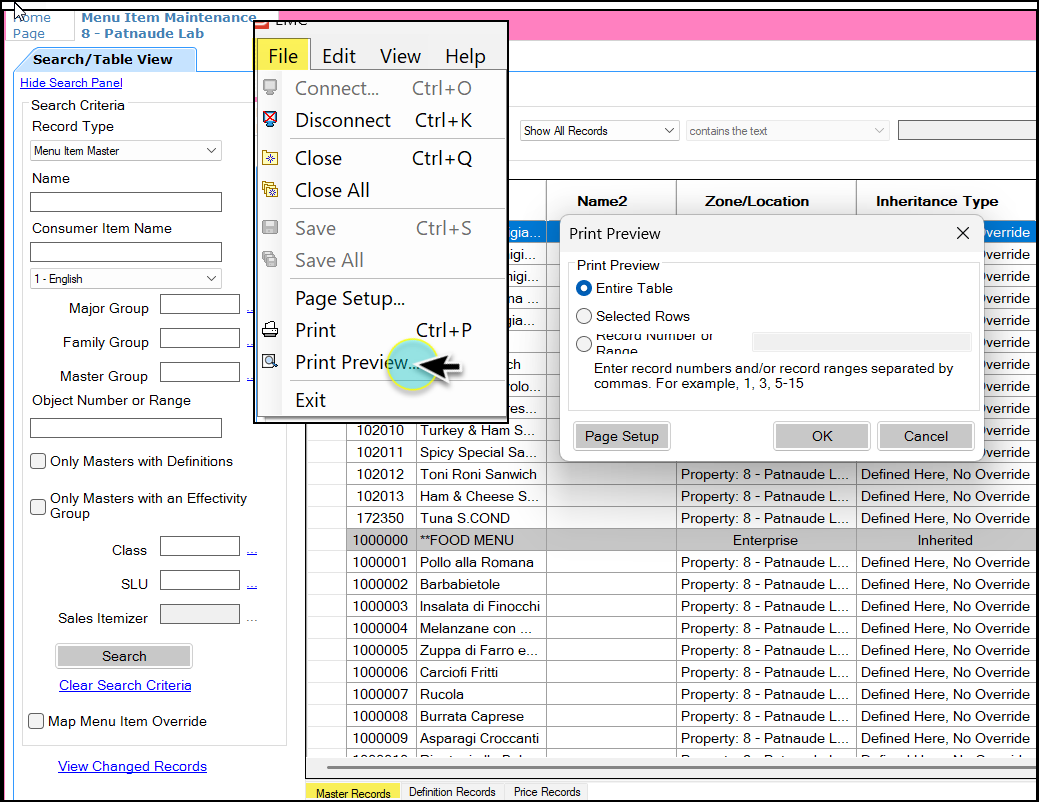The width and height of the screenshot is (1039, 802).
Task: Select the **FOOD MENU row 1000000
Action: pyautogui.click(x=672, y=540)
